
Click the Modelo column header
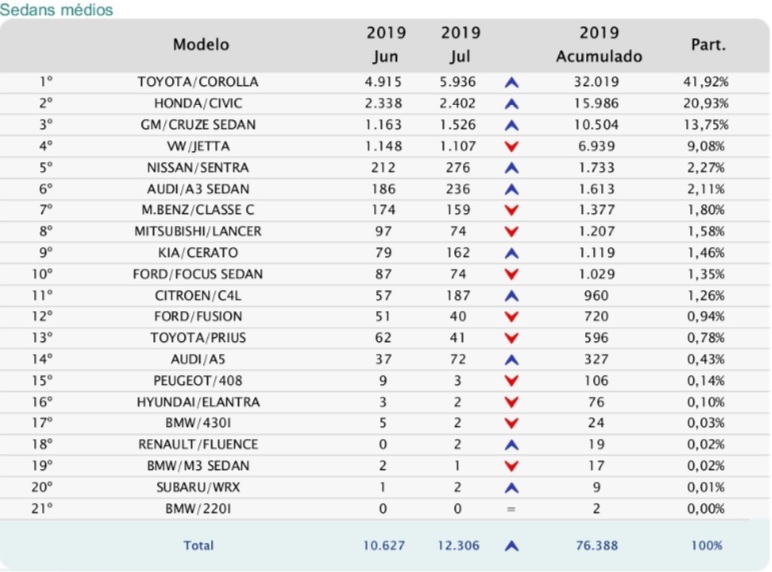tap(201, 44)
